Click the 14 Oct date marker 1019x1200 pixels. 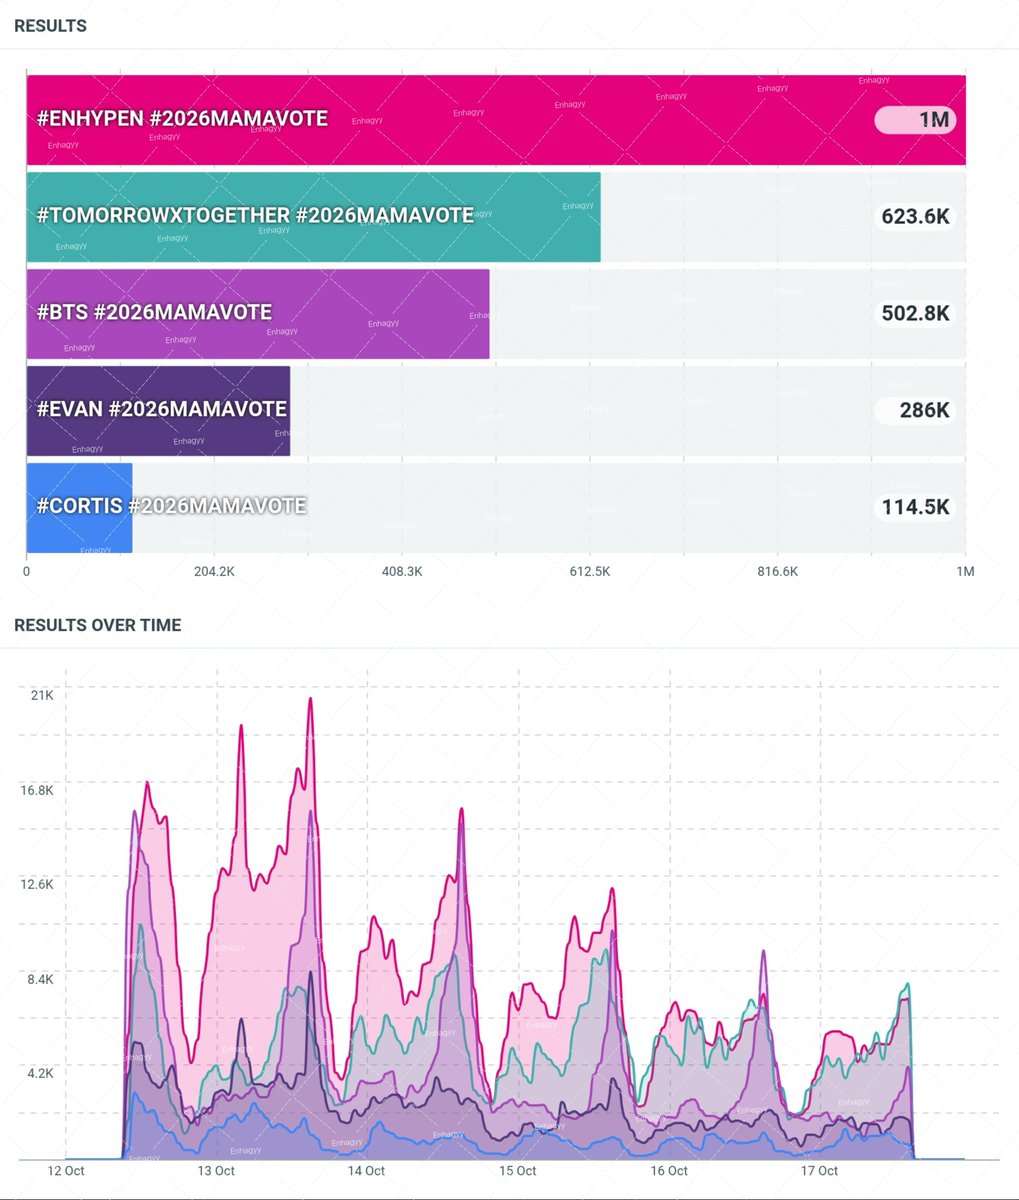(x=367, y=1171)
